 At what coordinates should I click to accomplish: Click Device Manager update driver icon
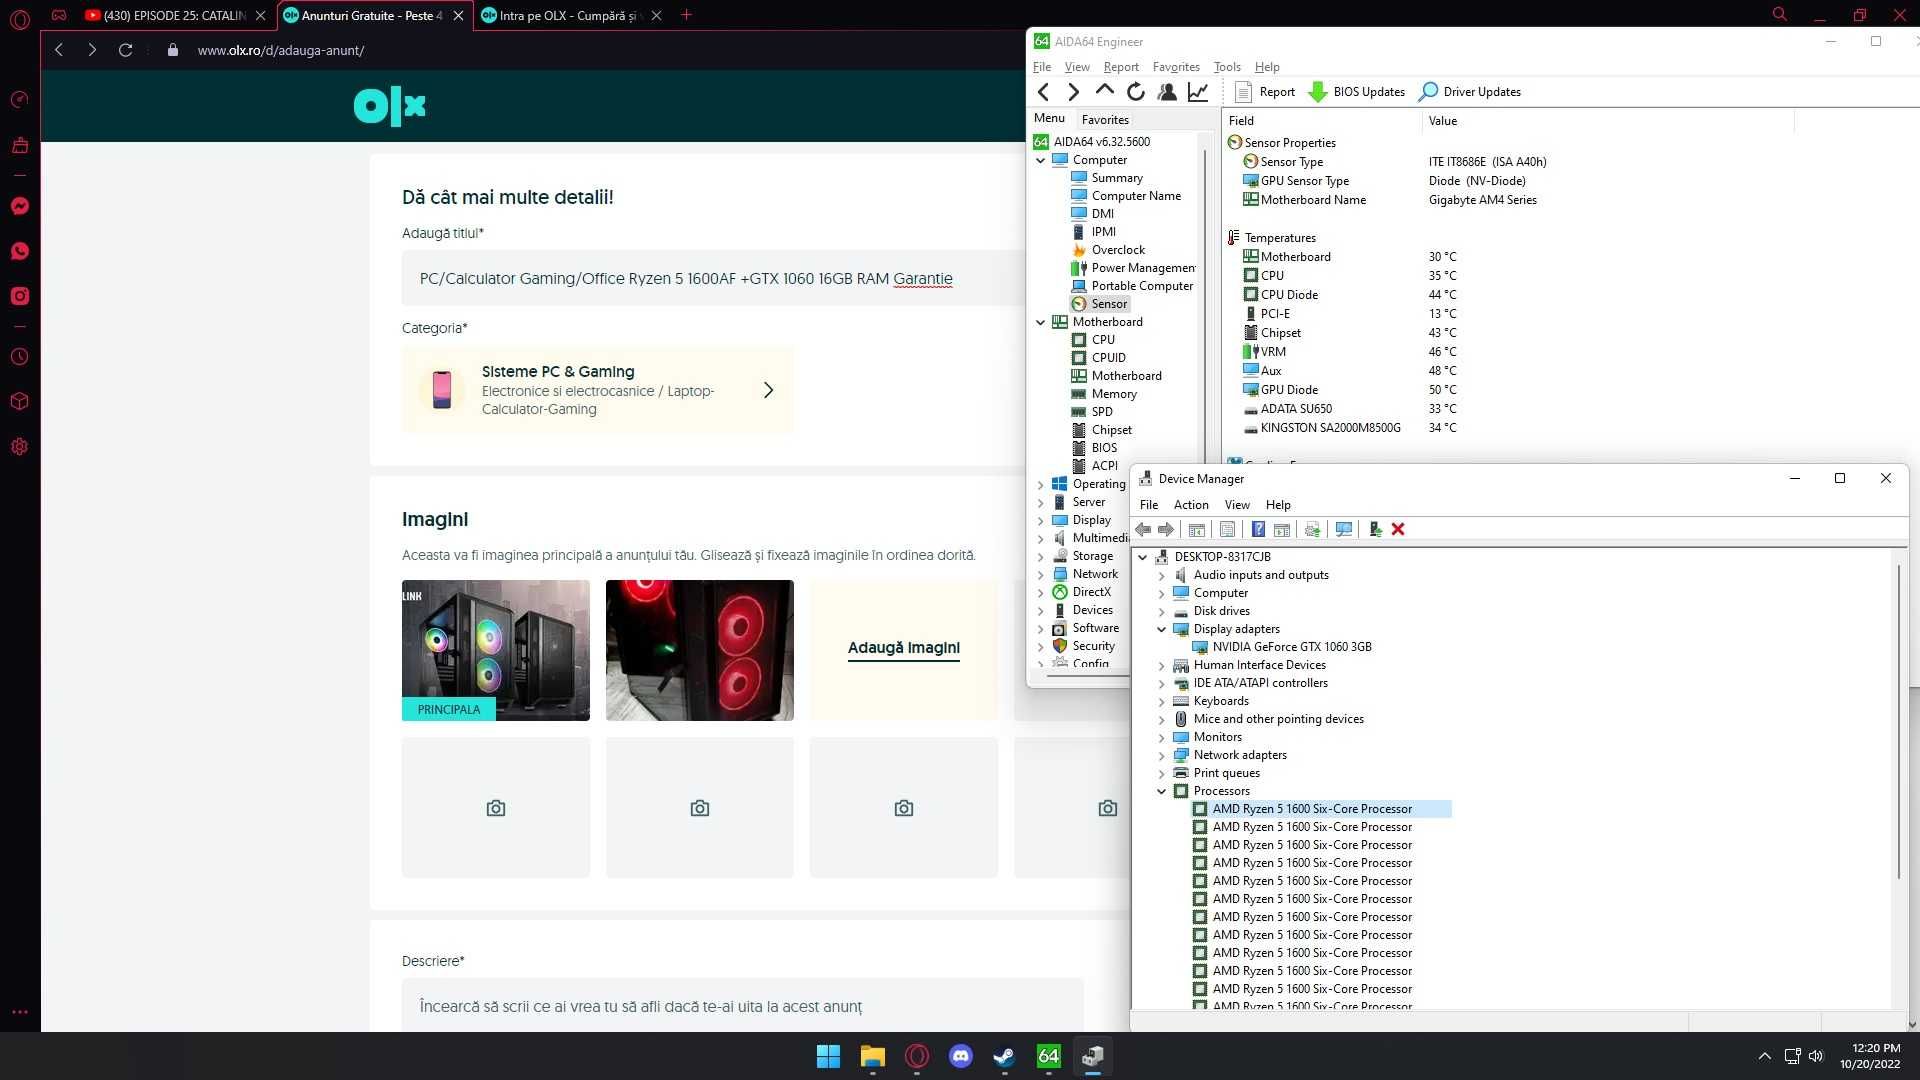coord(1312,530)
